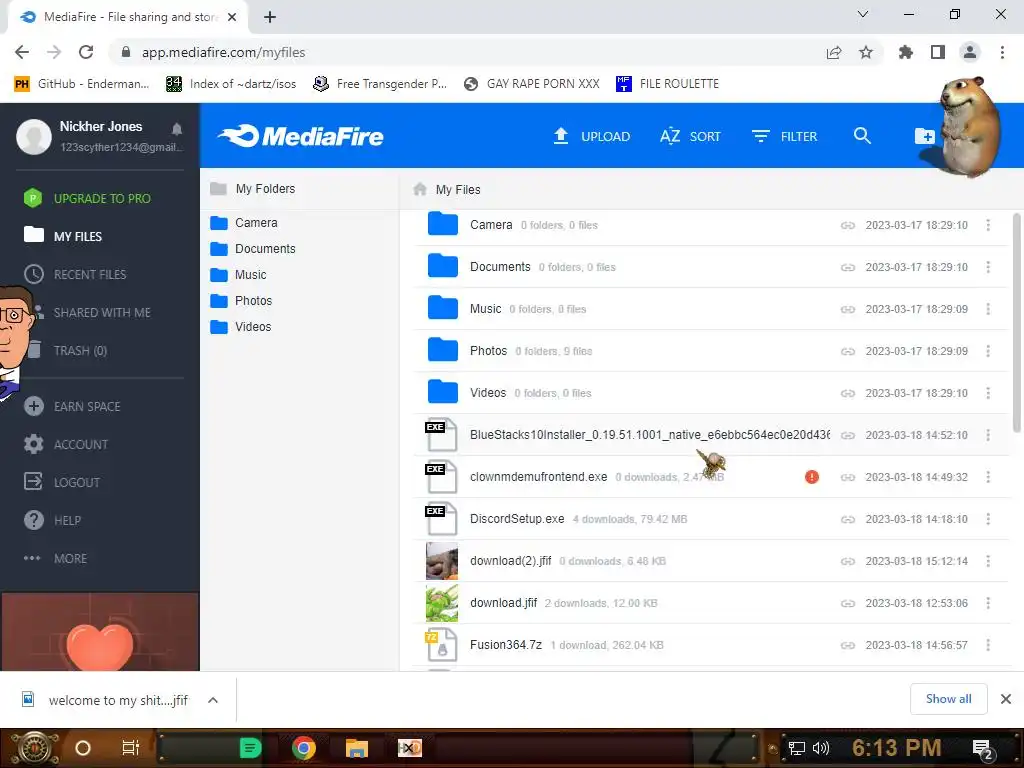The width and height of the screenshot is (1024, 768).
Task: Open GitHub - Enderman bookmark
Action: (x=82, y=84)
